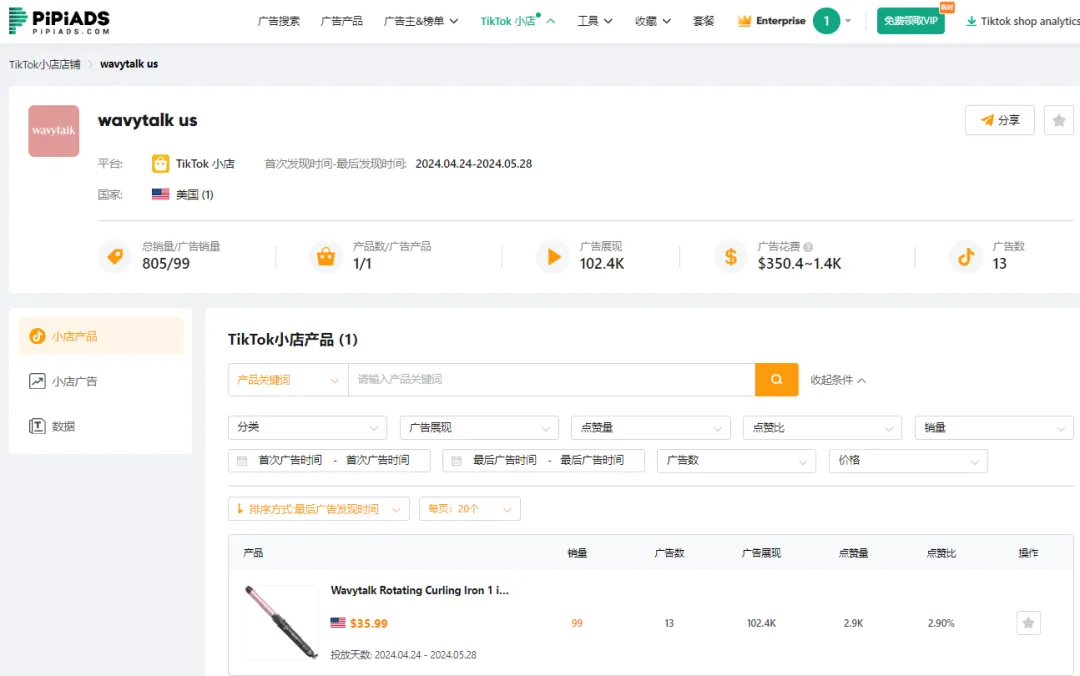Click the PiPiADS logo

59,21
